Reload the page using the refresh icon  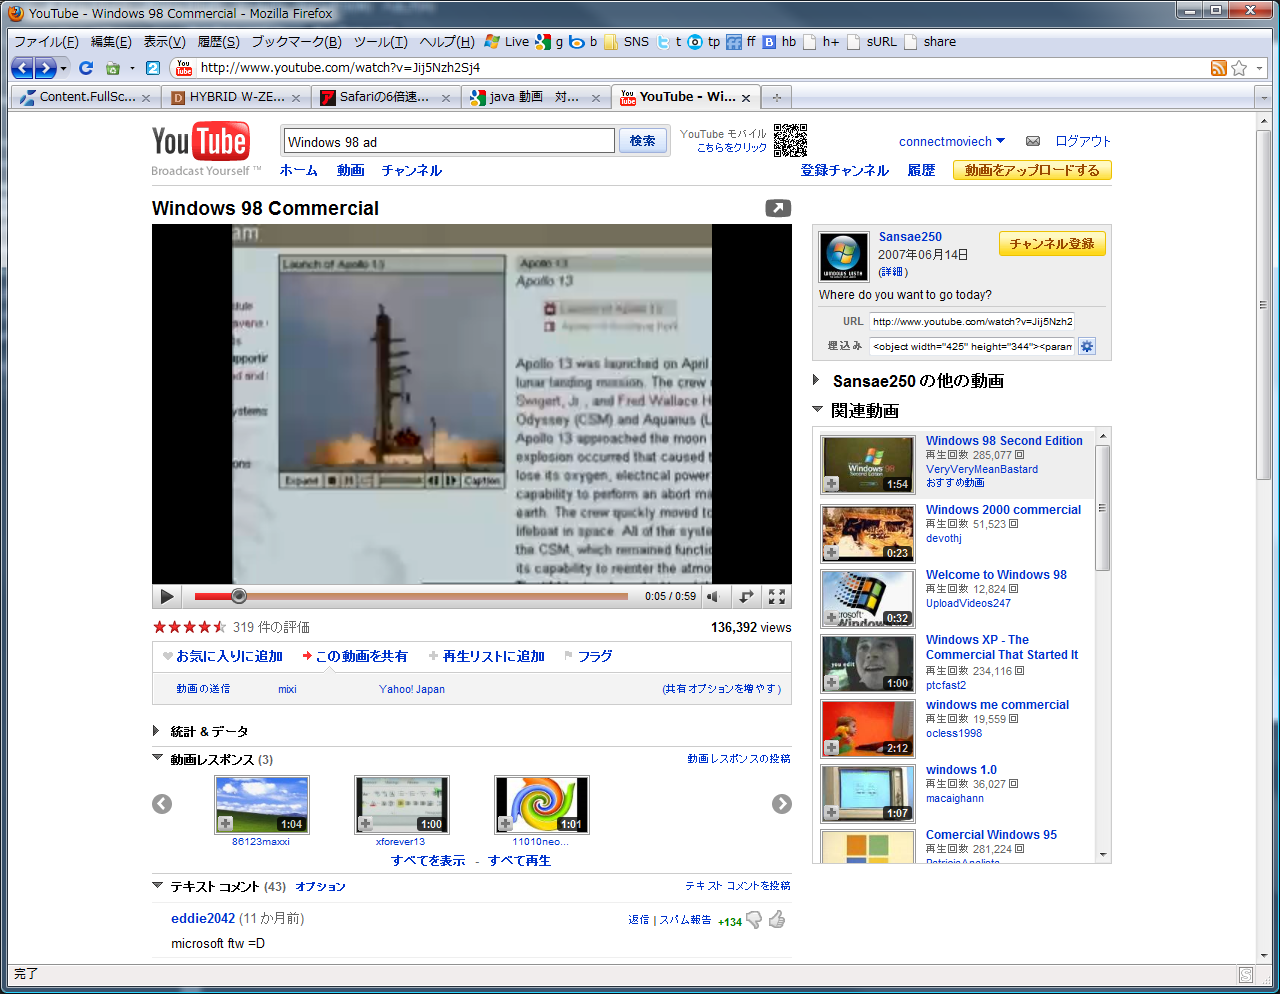[x=86, y=68]
